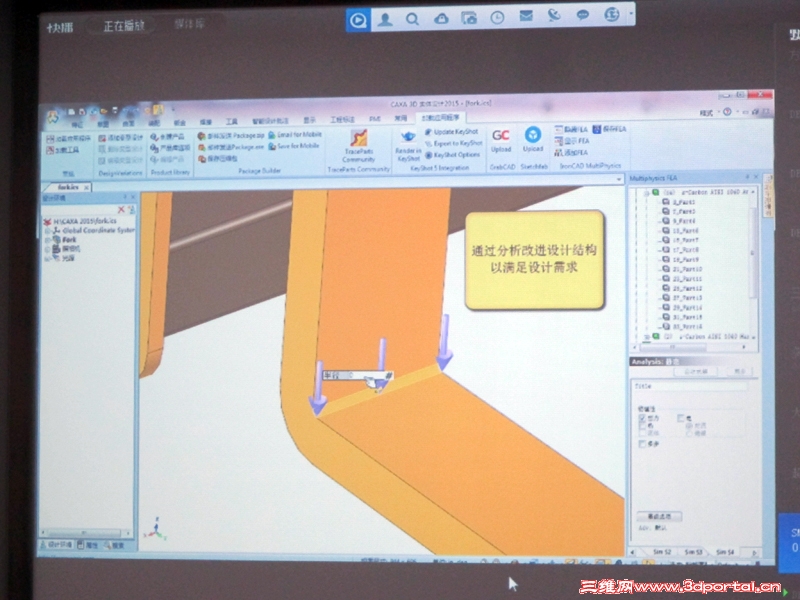Click the user profile icon in top bar
This screenshot has height=600, width=800.
point(385,20)
